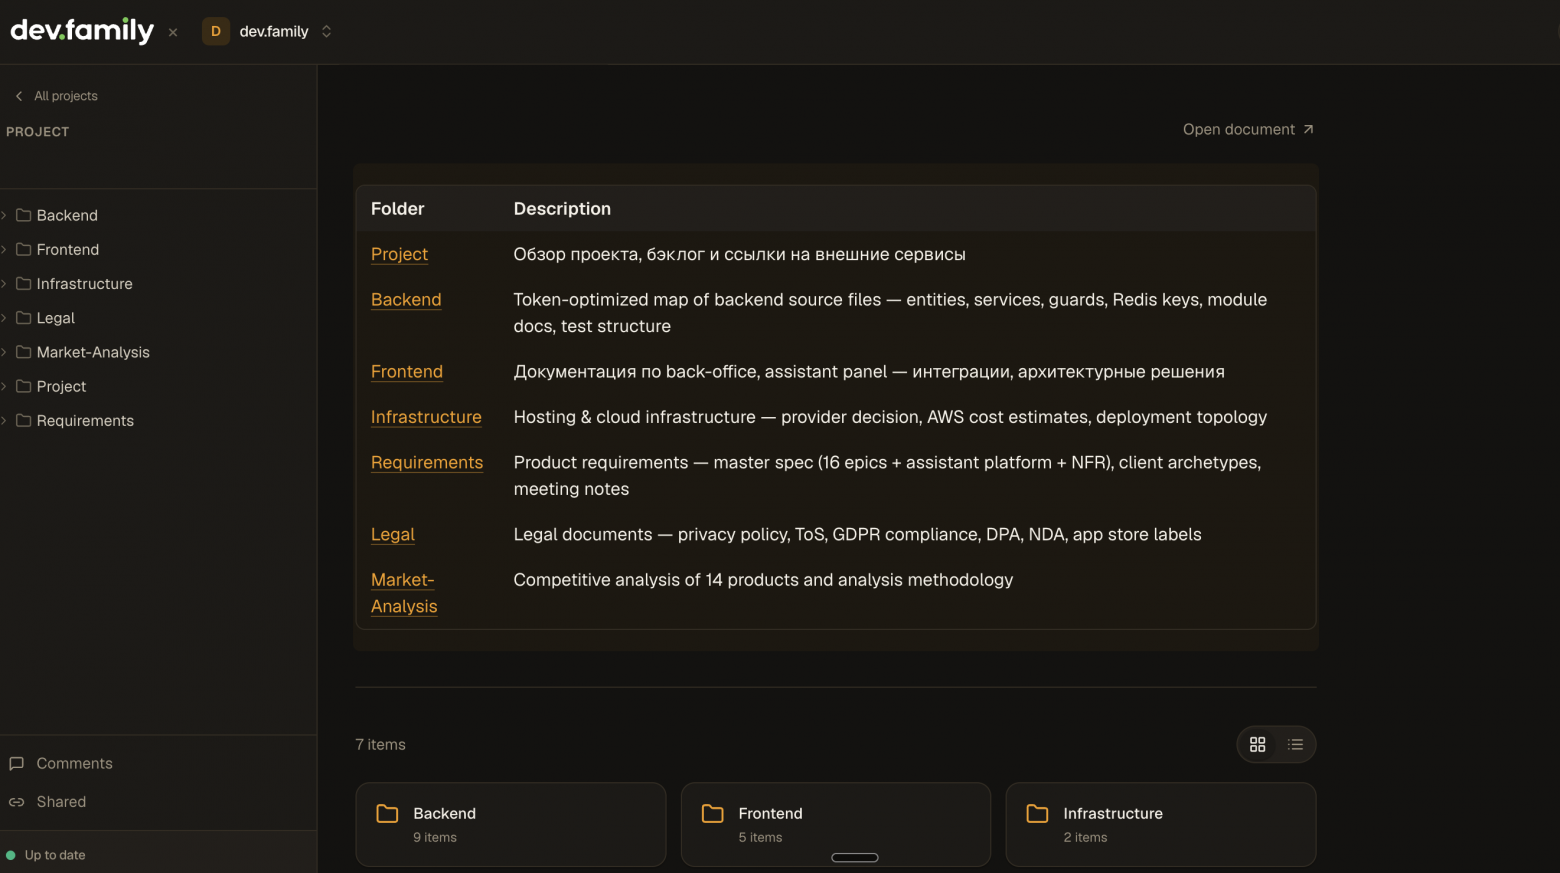Select Infrastructure in the sidebar tree

click(x=84, y=284)
